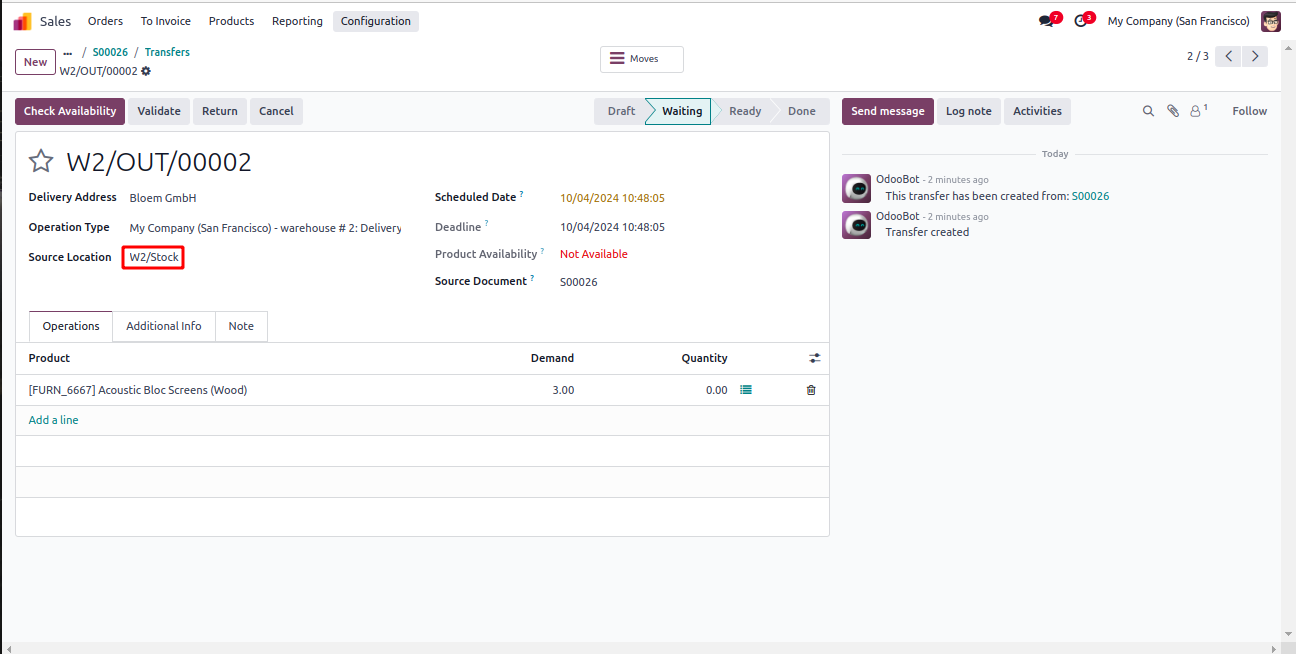The width and height of the screenshot is (1296, 654).
Task: Switch to the Additional Info tab
Action: click(164, 326)
